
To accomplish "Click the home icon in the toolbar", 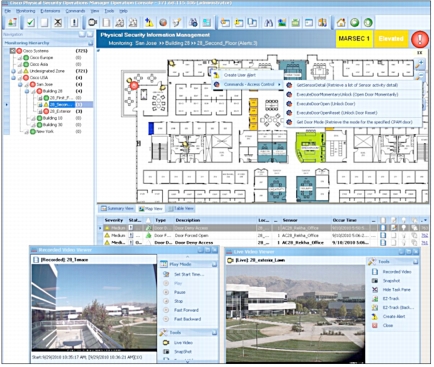I will (341, 23).
